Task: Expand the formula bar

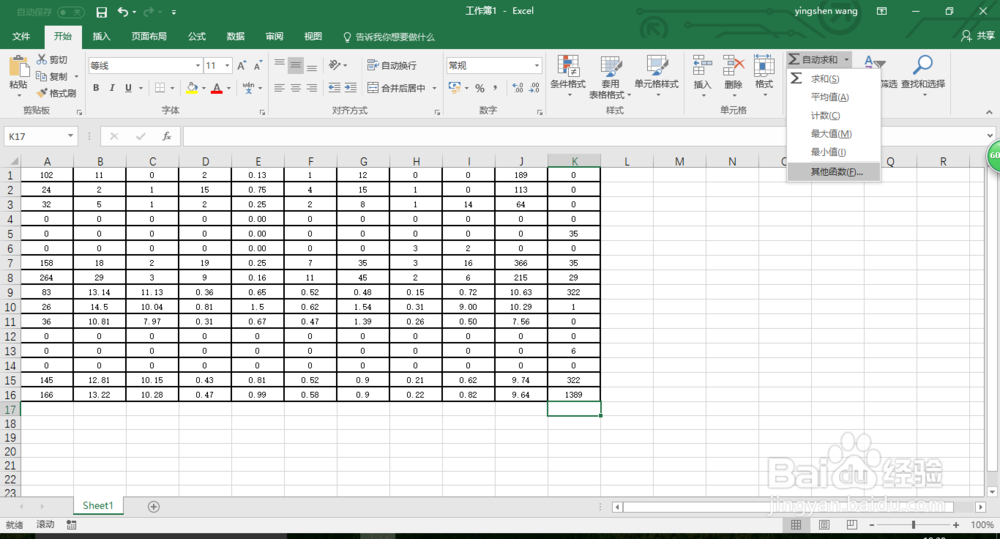Action: click(990, 136)
